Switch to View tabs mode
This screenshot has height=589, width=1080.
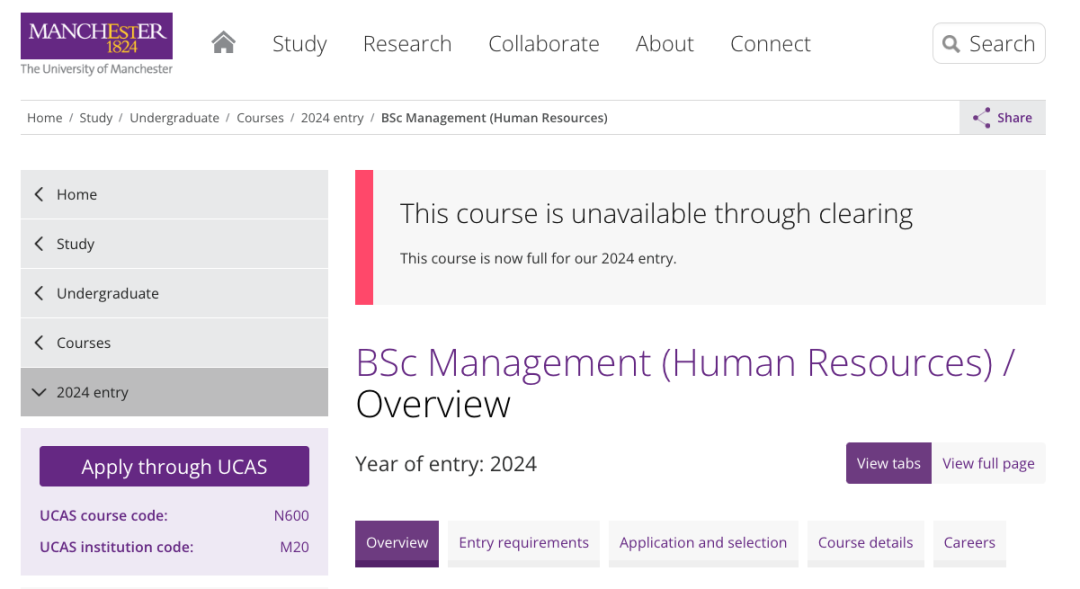click(x=889, y=463)
